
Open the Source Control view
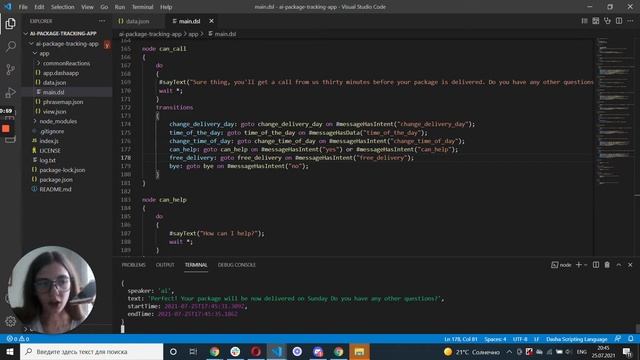point(11,69)
